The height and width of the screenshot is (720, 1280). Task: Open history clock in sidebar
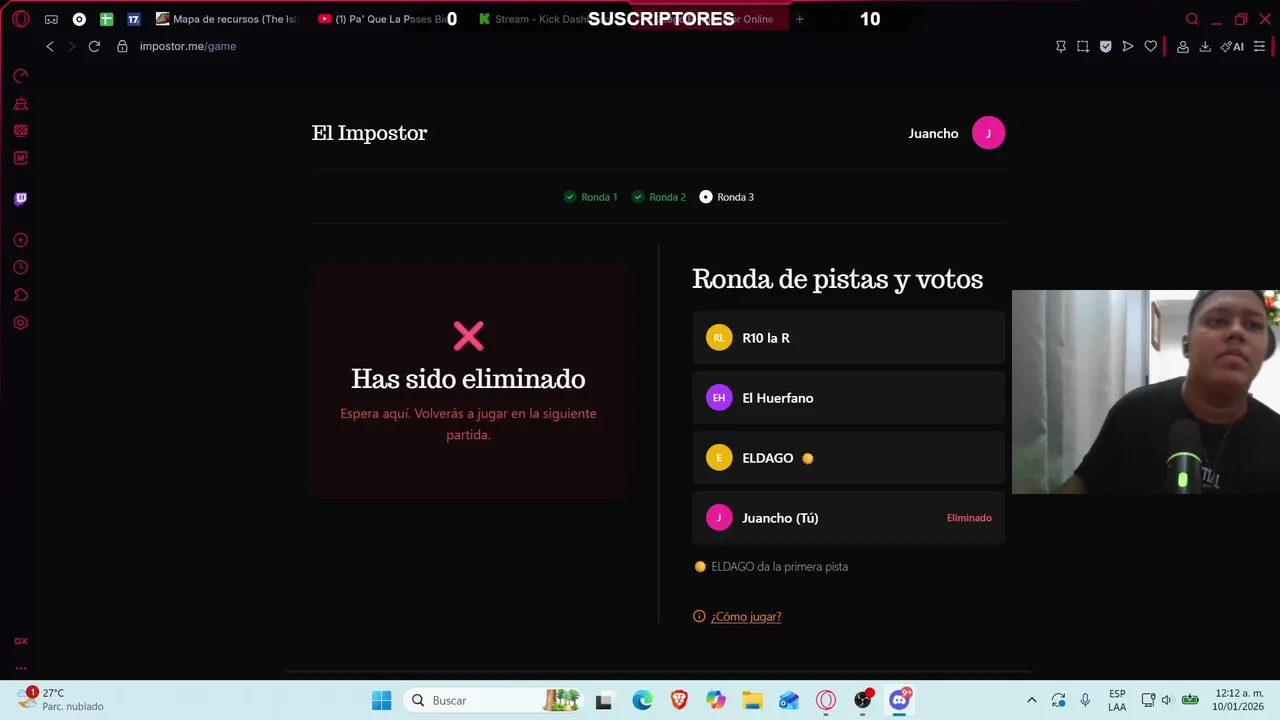[21, 268]
